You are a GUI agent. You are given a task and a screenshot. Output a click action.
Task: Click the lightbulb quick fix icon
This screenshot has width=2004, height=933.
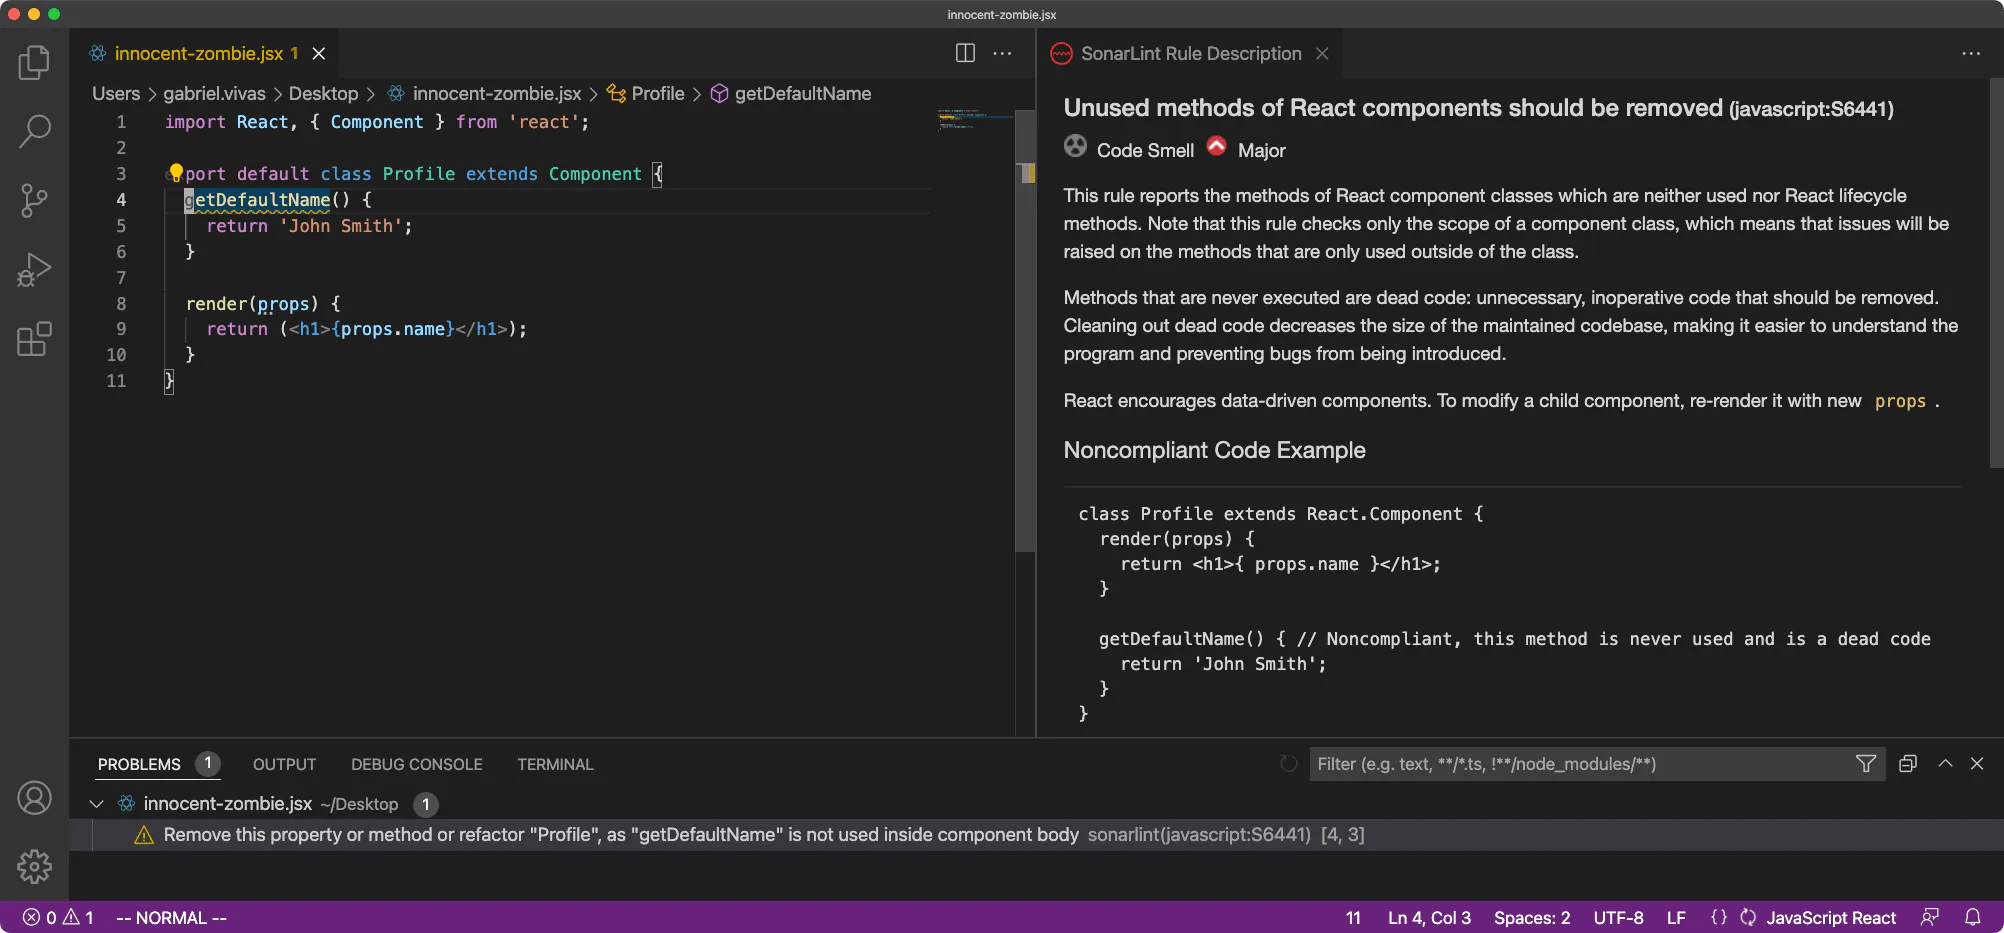point(176,172)
